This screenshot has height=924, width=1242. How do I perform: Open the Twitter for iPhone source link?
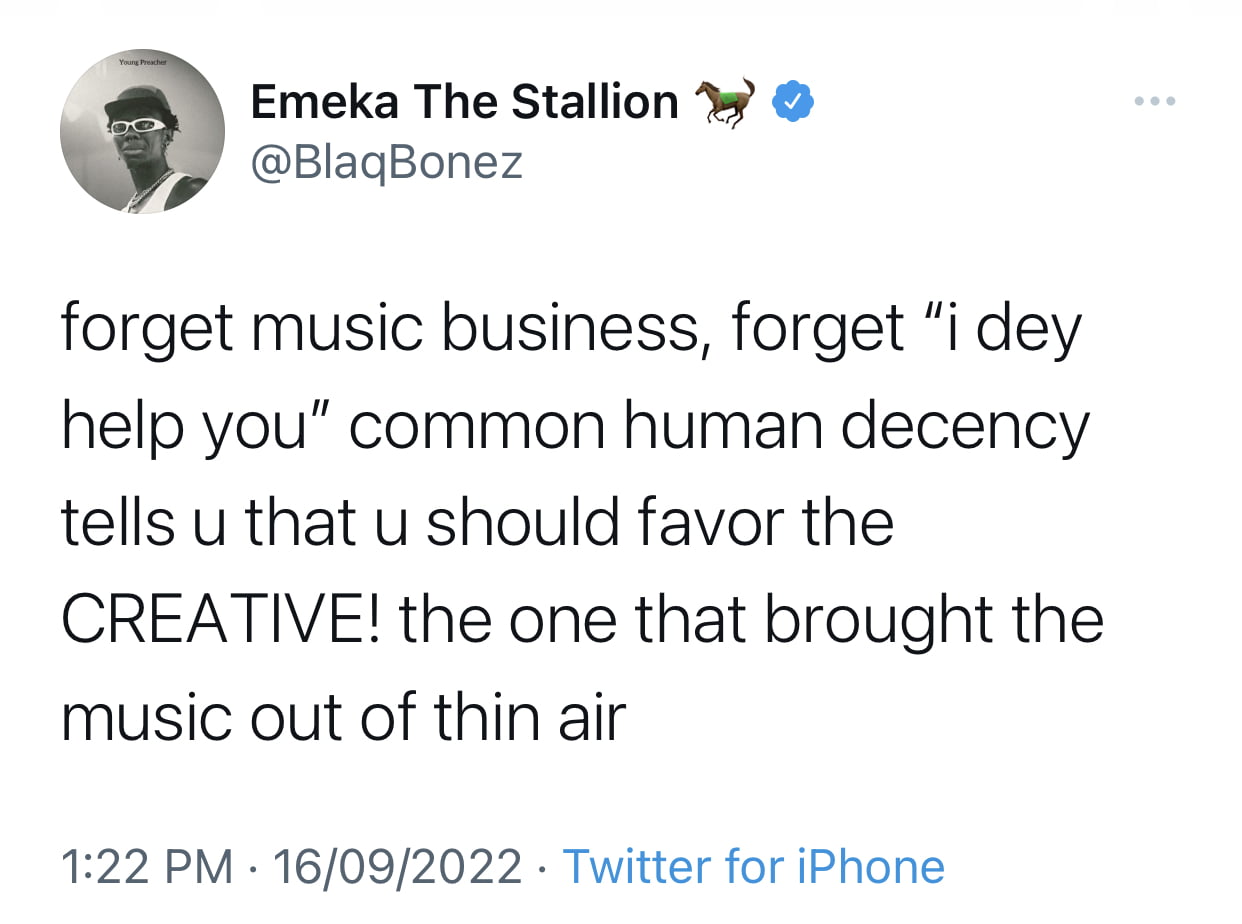[754, 866]
